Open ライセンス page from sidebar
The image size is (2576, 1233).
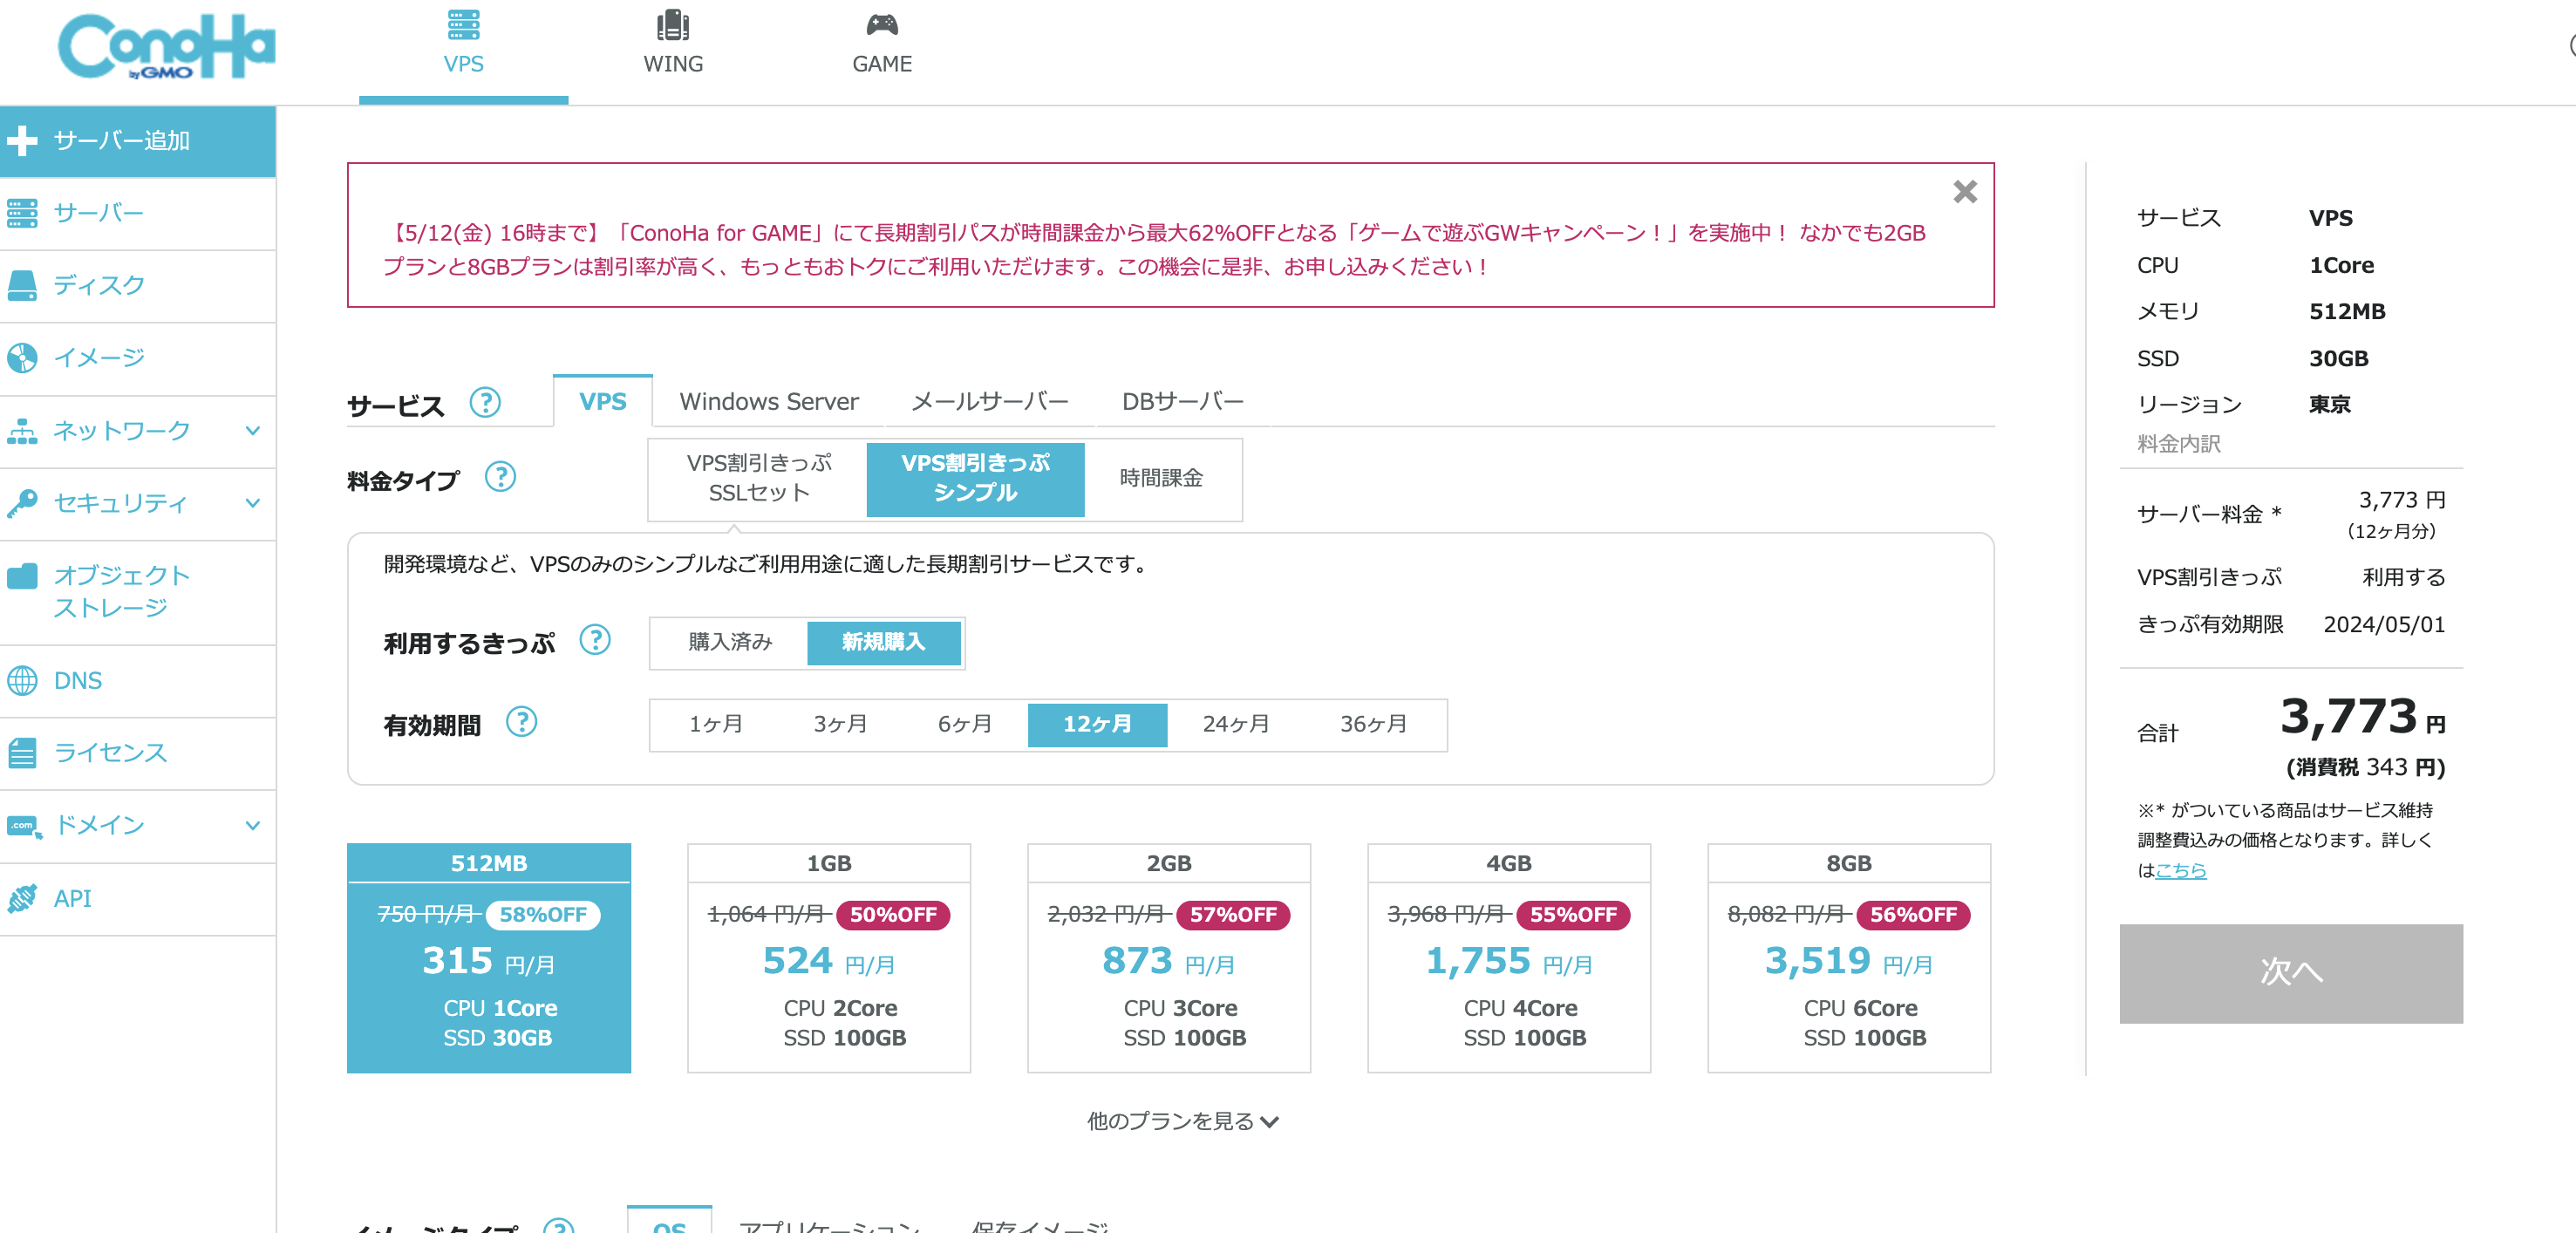[x=138, y=753]
